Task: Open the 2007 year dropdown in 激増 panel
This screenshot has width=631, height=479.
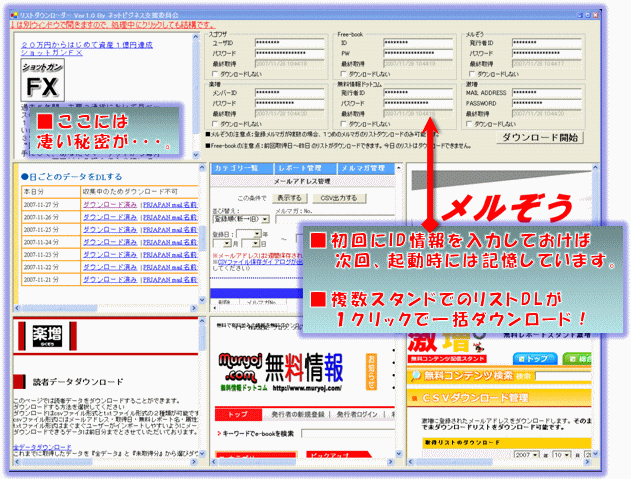Action: 526,455
